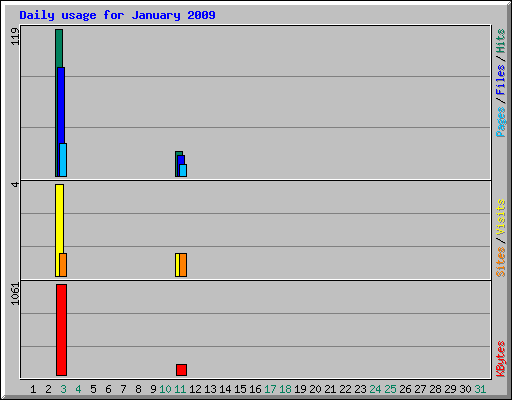Click day '13' on the x-axis
The image size is (512, 400).
(210, 389)
